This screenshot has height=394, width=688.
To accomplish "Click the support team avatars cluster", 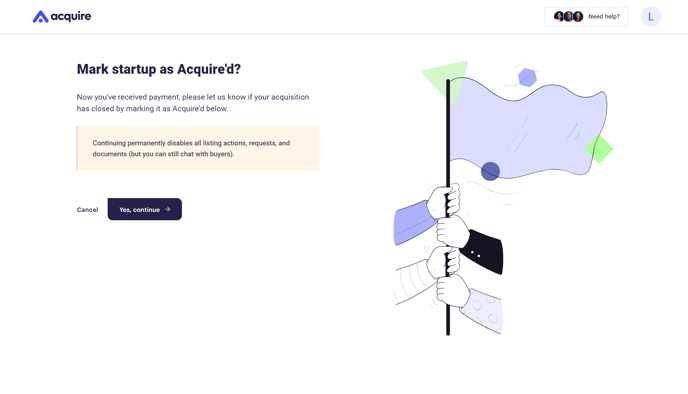I will [568, 17].
